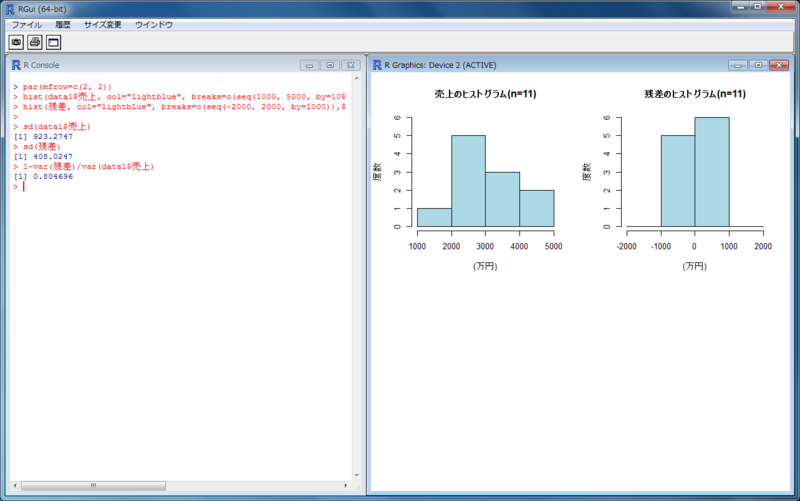Click the 0 to 1000 bar in 残差 histogram

[712, 172]
